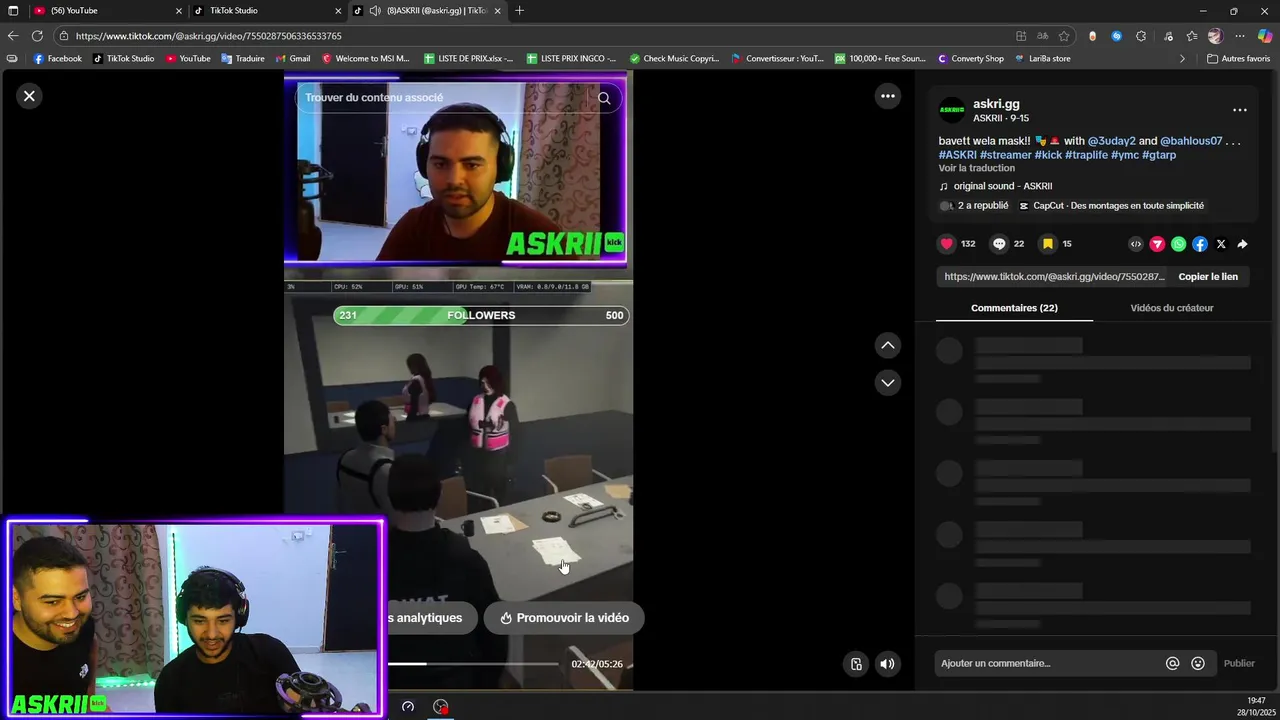This screenshot has height=720, width=1280.
Task: Mute the ASKRII tab audio icon
Action: click(x=374, y=11)
